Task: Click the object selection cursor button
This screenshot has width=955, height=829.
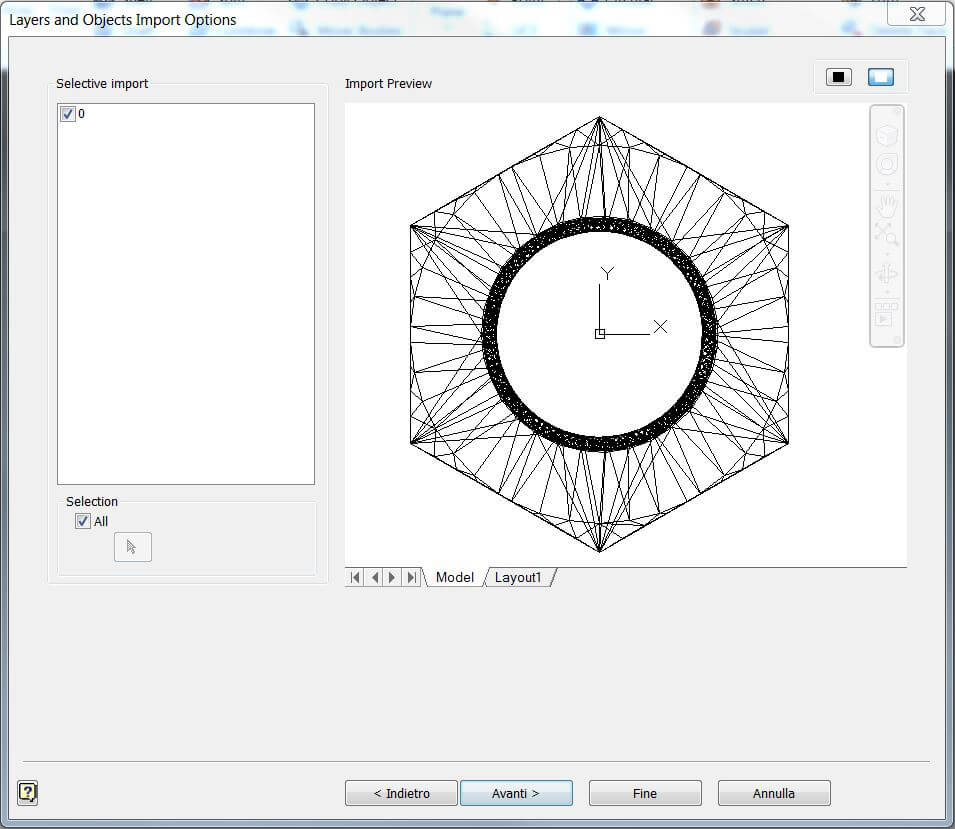Action: [133, 547]
